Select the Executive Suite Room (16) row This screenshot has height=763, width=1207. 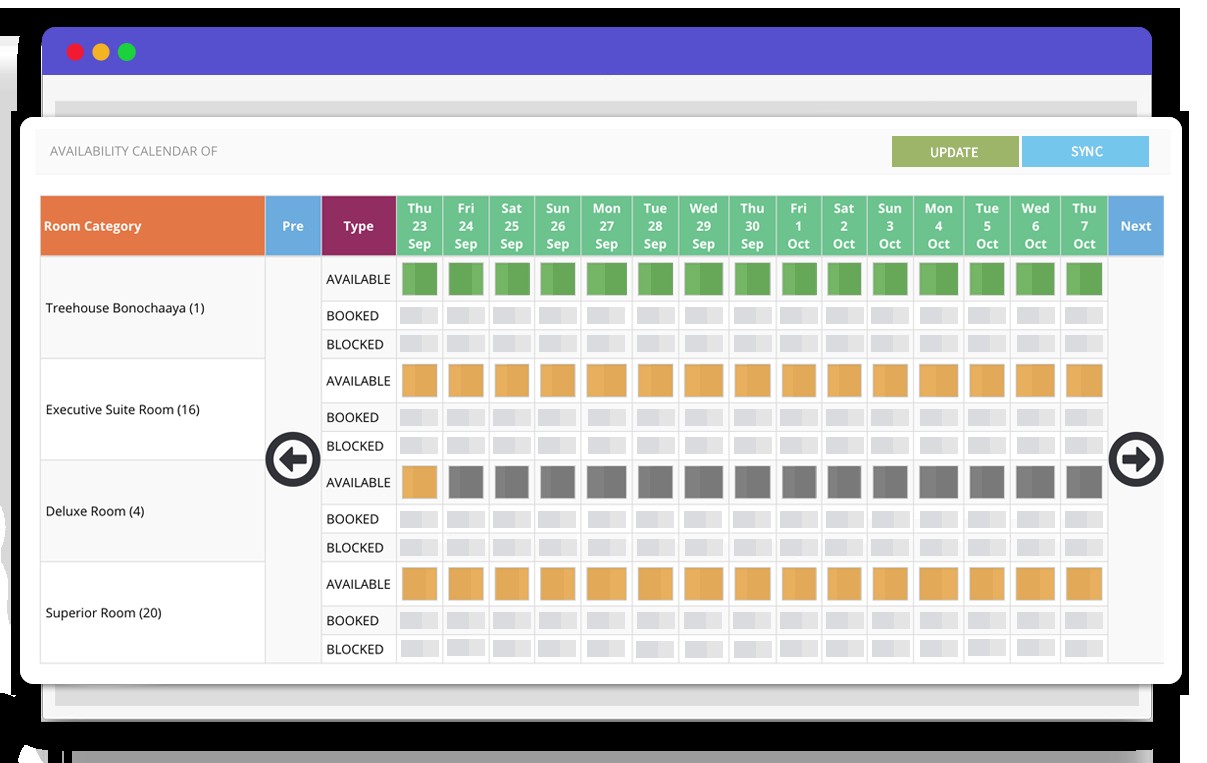pyautogui.click(x=123, y=410)
